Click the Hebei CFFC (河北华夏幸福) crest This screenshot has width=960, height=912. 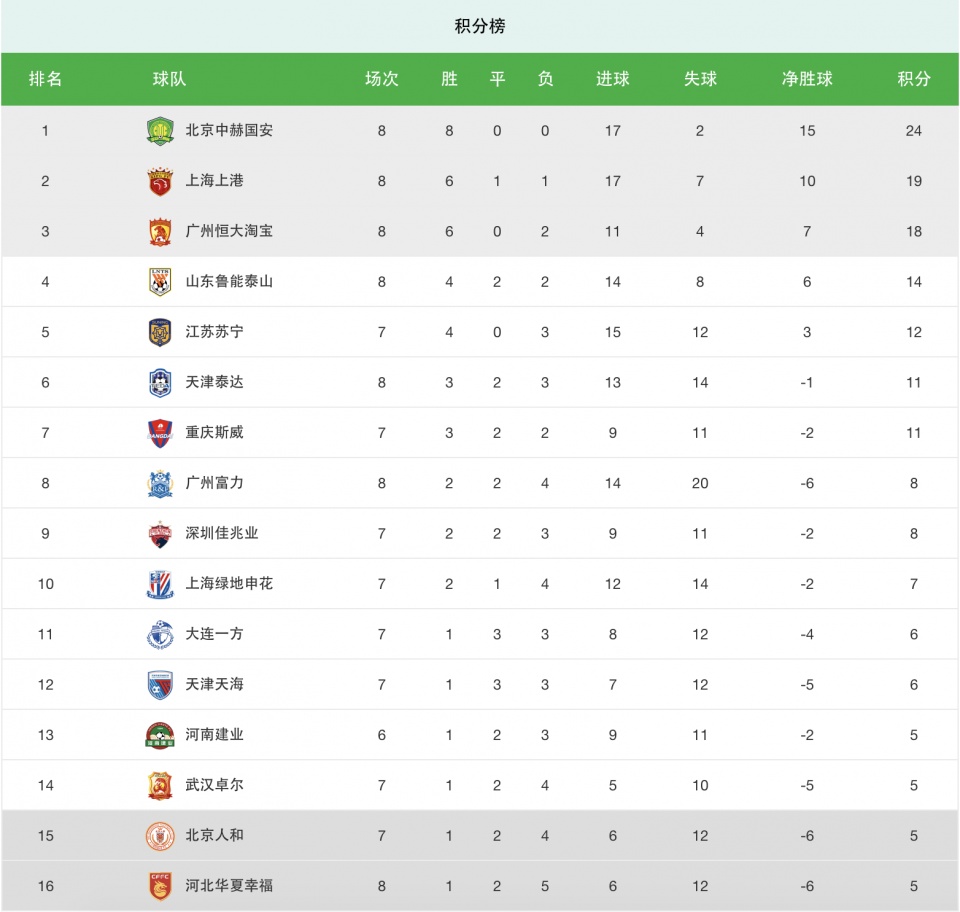coord(160,886)
